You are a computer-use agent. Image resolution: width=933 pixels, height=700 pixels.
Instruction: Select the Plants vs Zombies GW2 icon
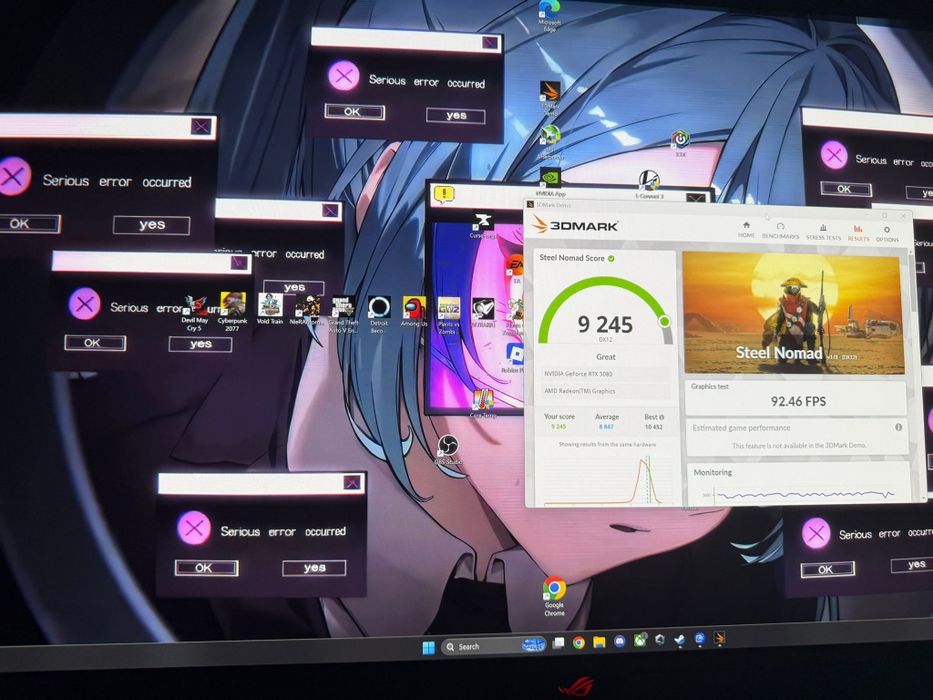448,315
